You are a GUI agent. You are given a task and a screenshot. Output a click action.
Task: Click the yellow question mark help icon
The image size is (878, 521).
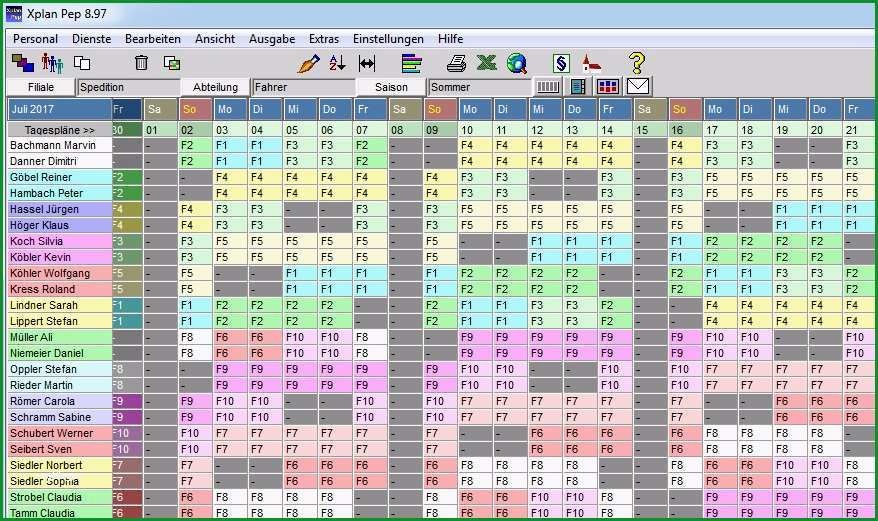click(637, 63)
